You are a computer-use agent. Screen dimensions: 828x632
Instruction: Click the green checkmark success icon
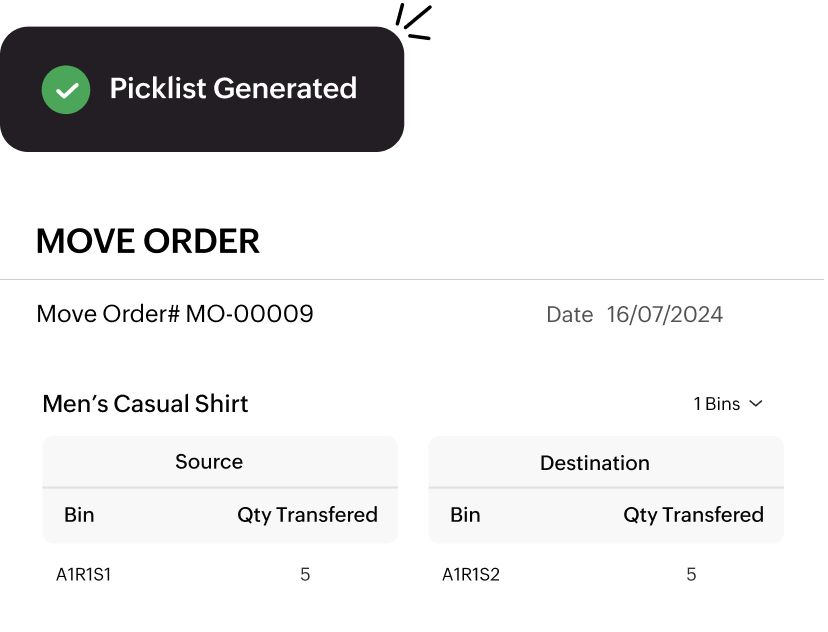click(x=66, y=89)
